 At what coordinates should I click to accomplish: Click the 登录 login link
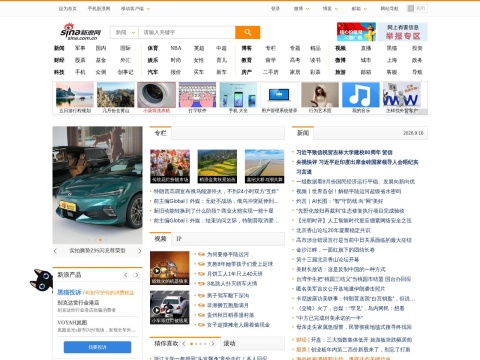coord(275,9)
